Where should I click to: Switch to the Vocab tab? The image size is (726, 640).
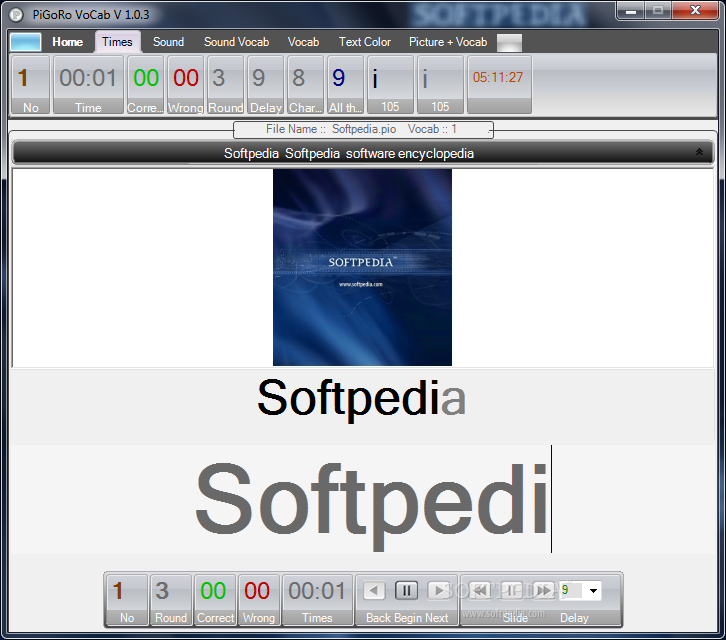tap(303, 42)
